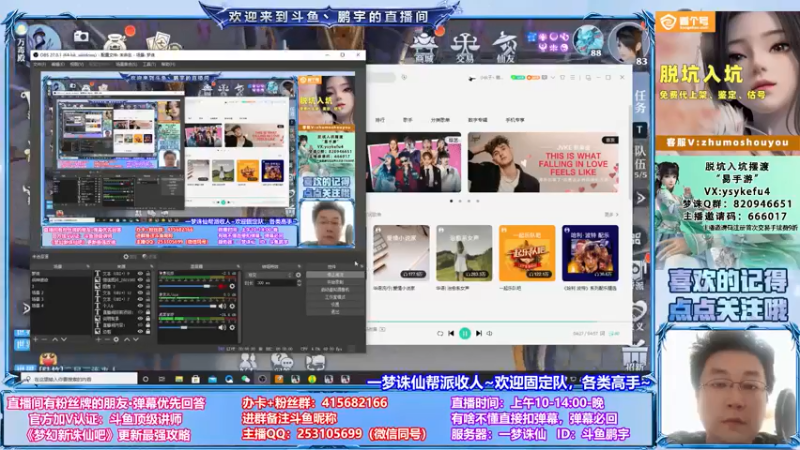The image size is (800, 450).
Task: Open the 商城 shop icon in the game
Action: coord(424,47)
